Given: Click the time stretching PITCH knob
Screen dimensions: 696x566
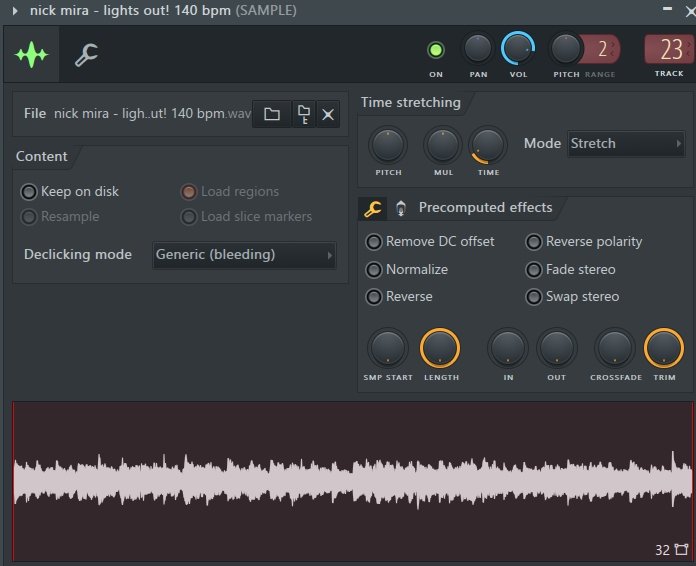Looking at the screenshot, I should 388,146.
